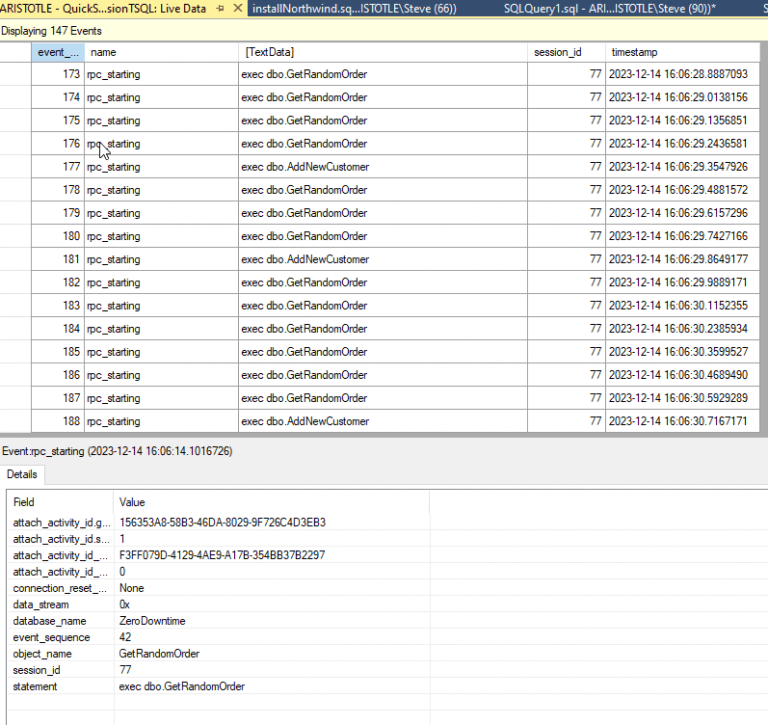Select the database_name field row

pos(218,621)
